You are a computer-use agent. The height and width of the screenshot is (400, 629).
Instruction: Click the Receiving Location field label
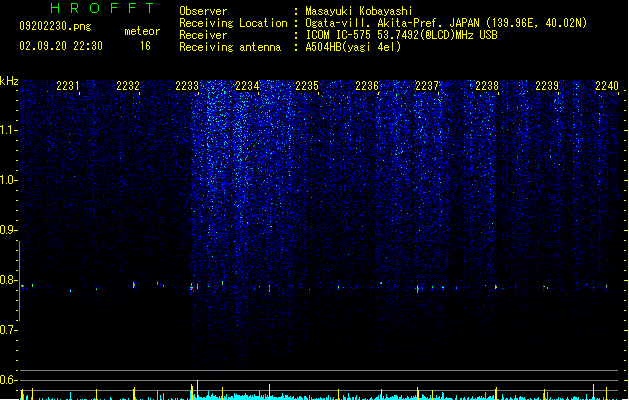[x=233, y=23]
